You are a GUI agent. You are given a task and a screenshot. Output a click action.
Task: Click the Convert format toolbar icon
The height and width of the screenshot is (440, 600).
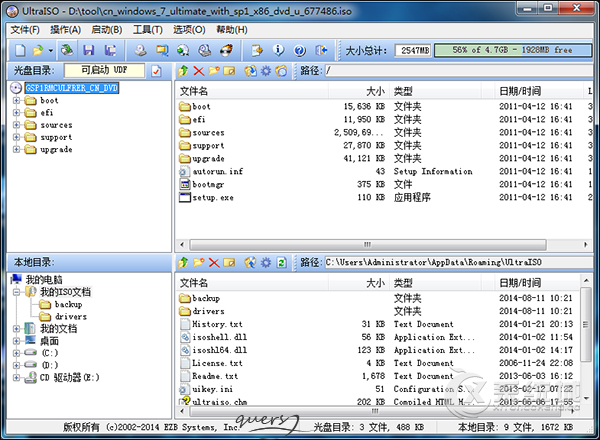[162, 50]
